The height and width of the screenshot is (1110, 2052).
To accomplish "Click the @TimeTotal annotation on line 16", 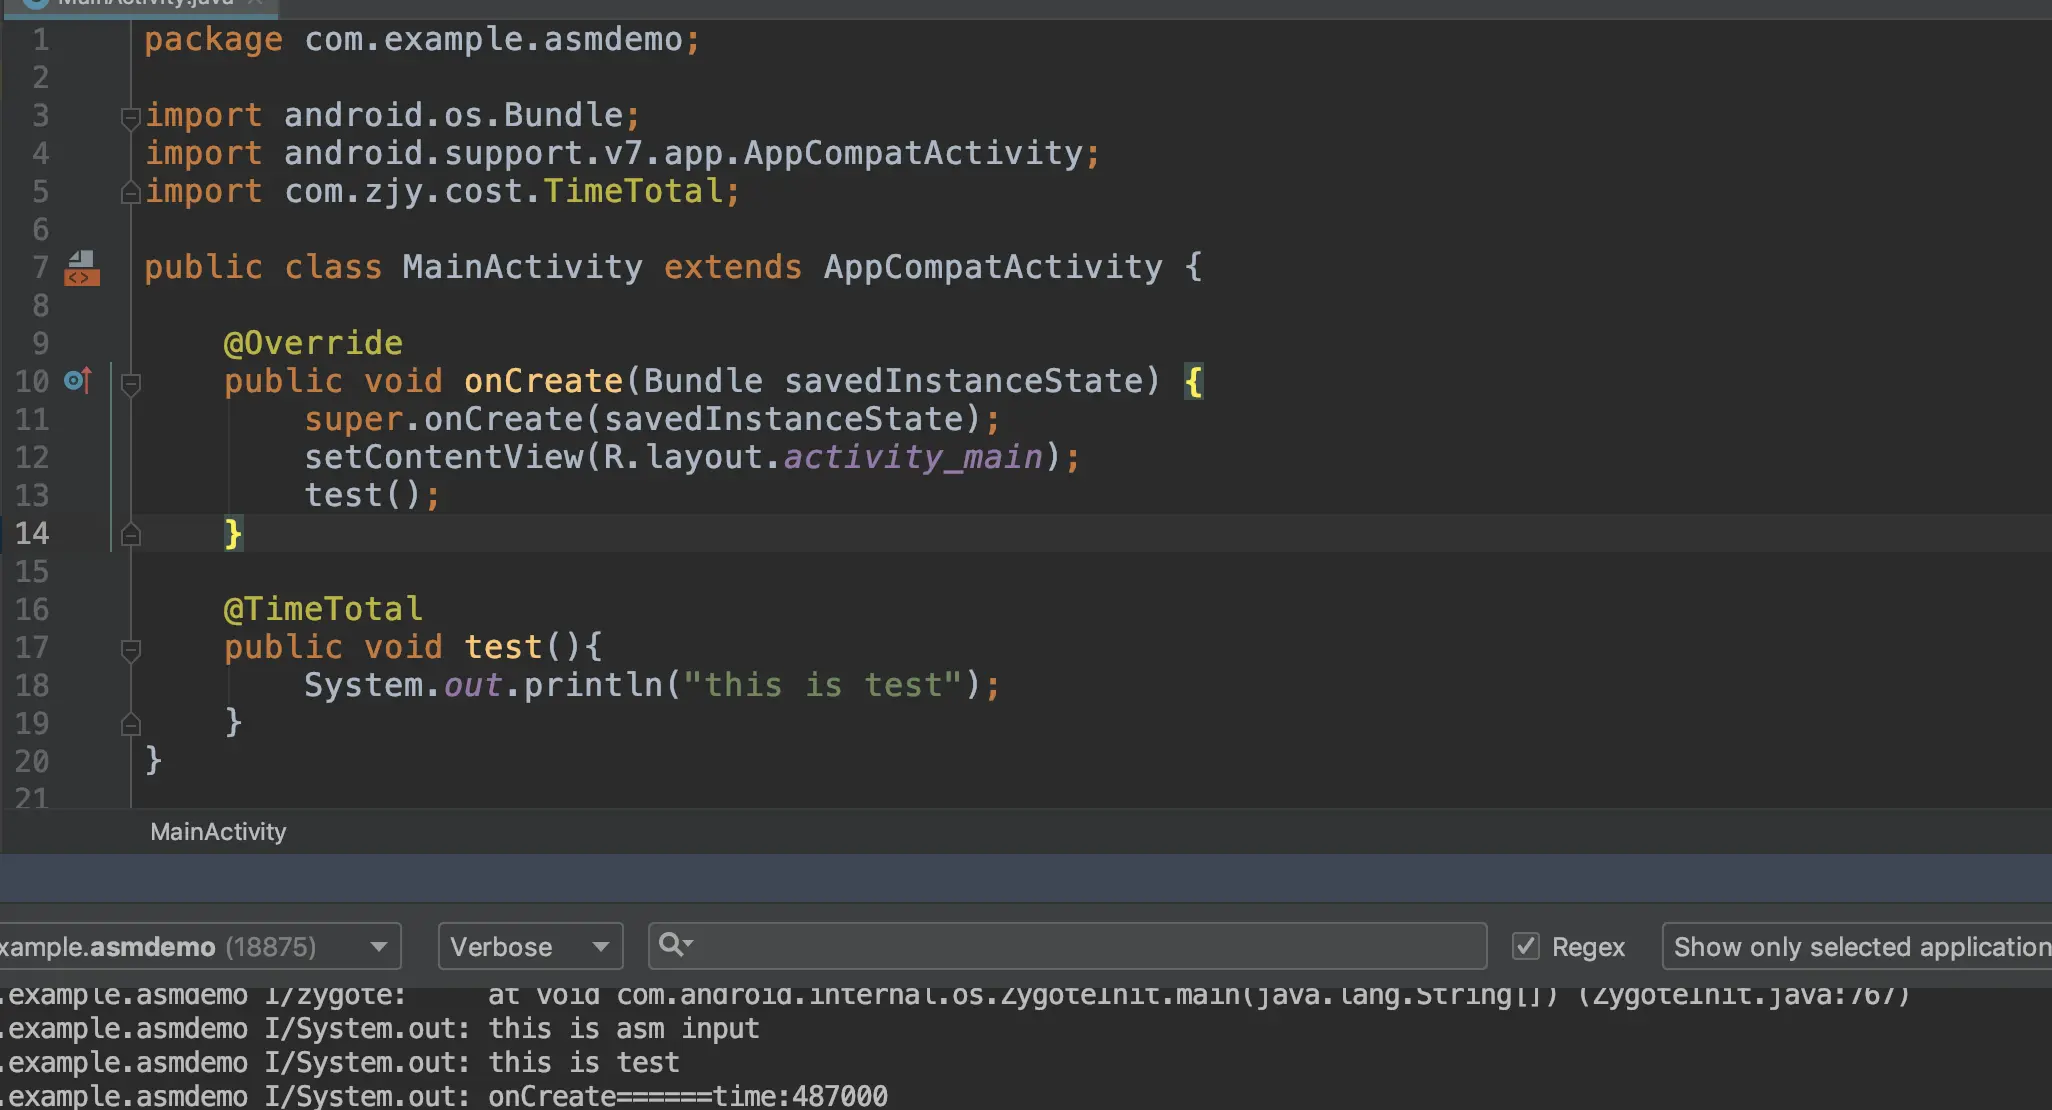I will tap(322, 609).
